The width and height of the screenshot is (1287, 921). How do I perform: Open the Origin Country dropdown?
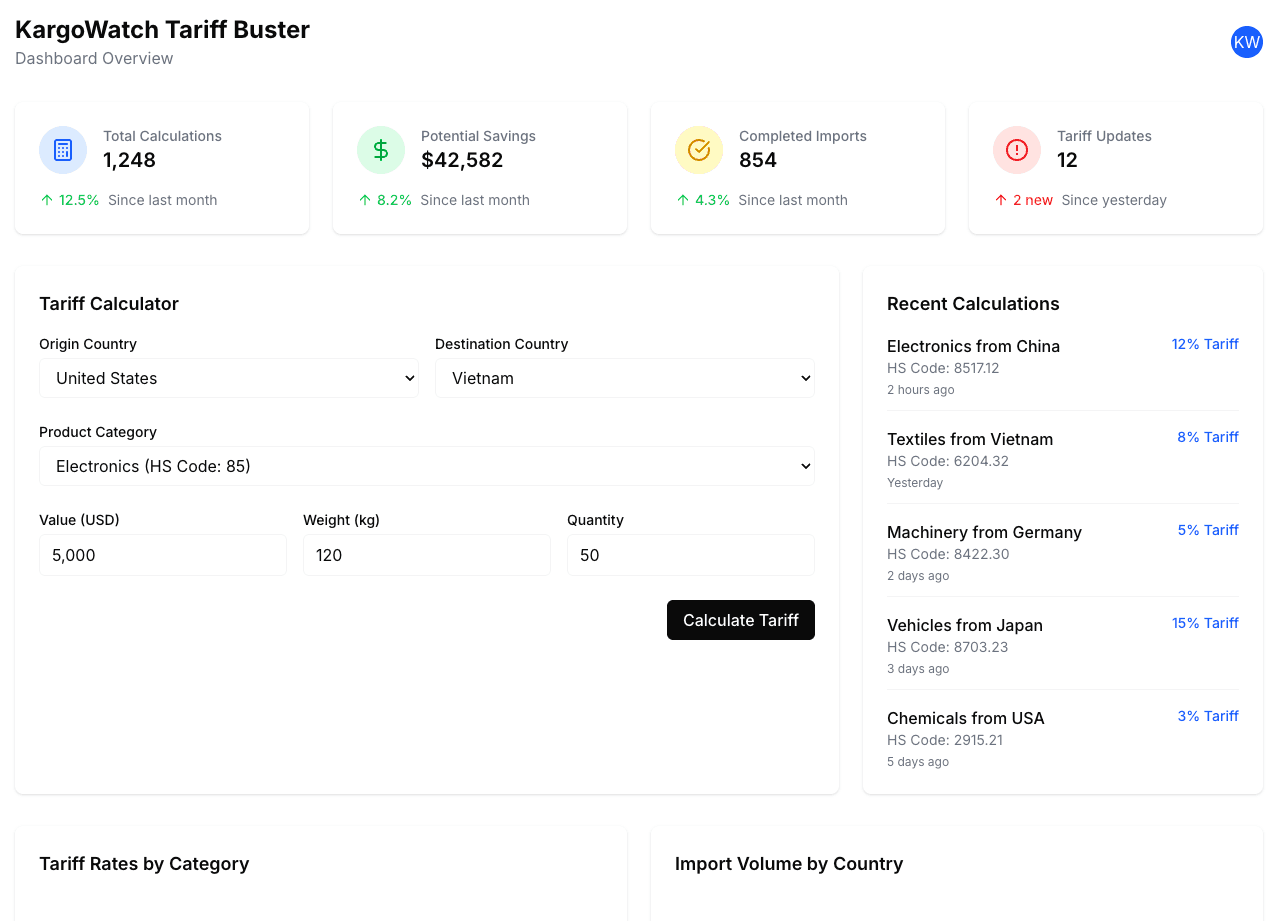228,378
